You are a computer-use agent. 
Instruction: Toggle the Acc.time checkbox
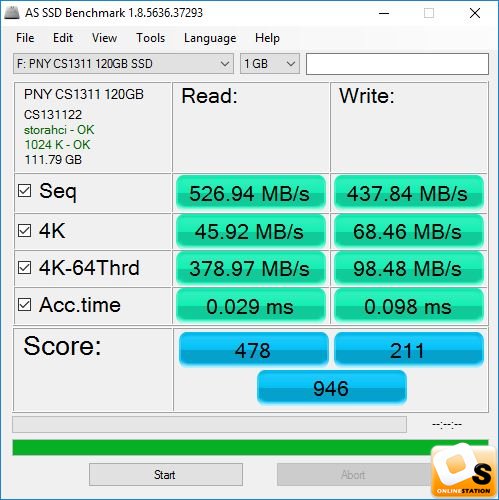point(25,305)
